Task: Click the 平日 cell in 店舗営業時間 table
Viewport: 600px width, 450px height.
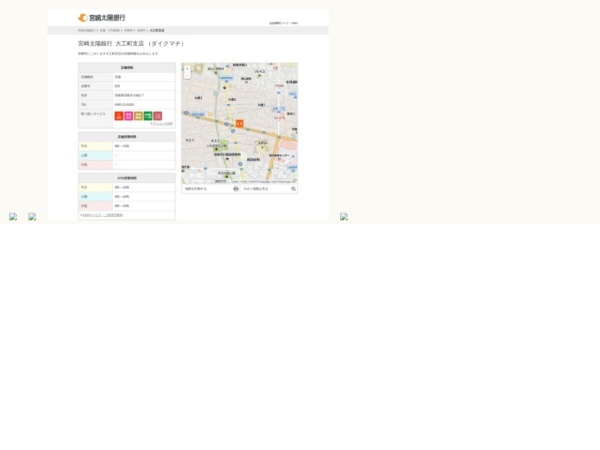Action: coord(95,146)
